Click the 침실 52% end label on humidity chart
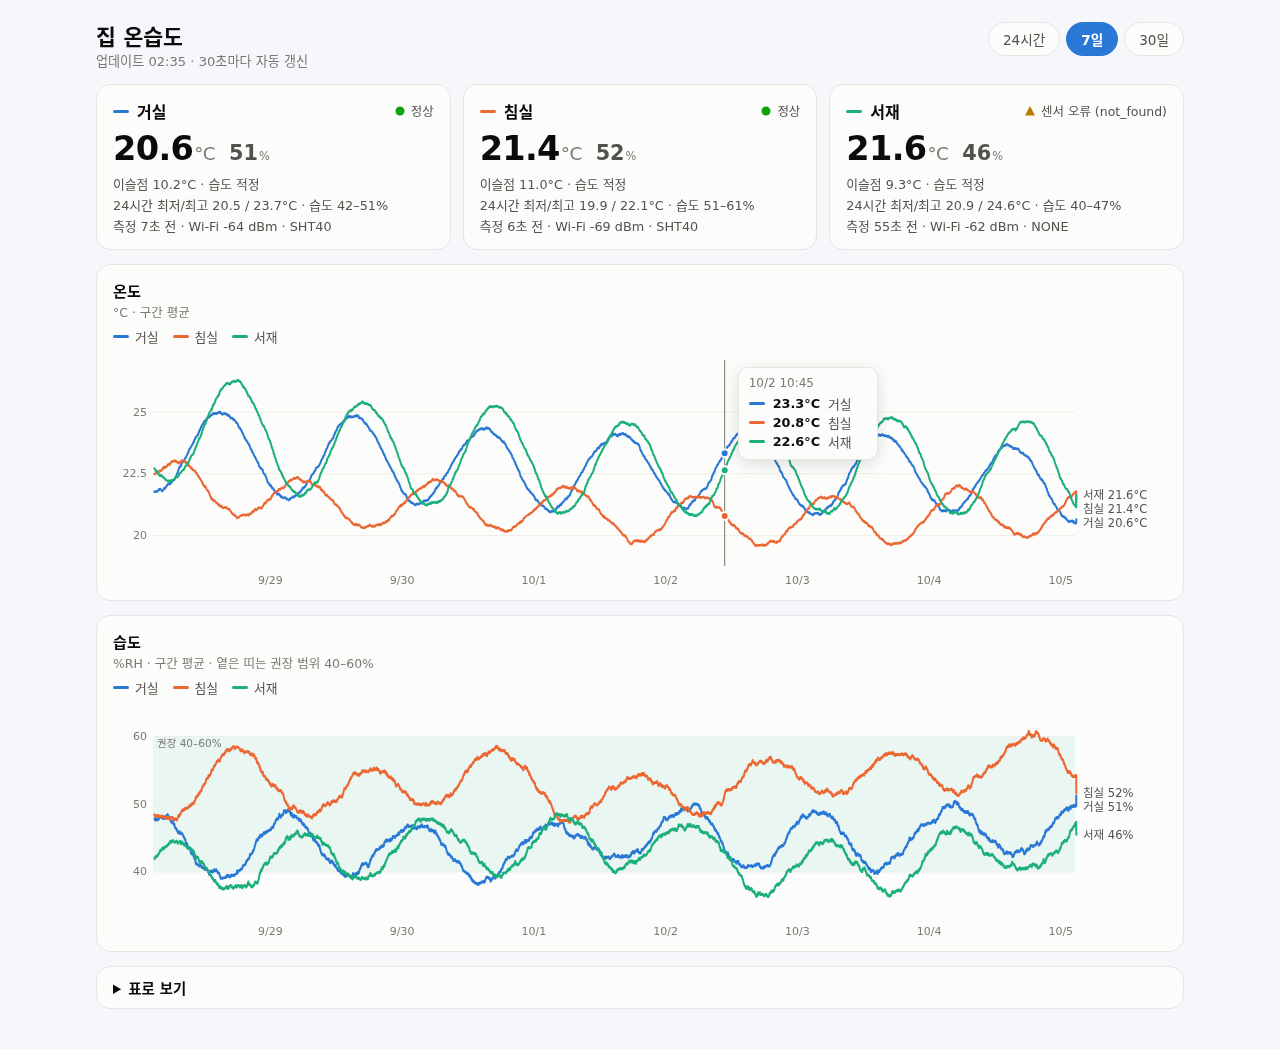Screen dimensions: 1280x1049 point(1108,793)
